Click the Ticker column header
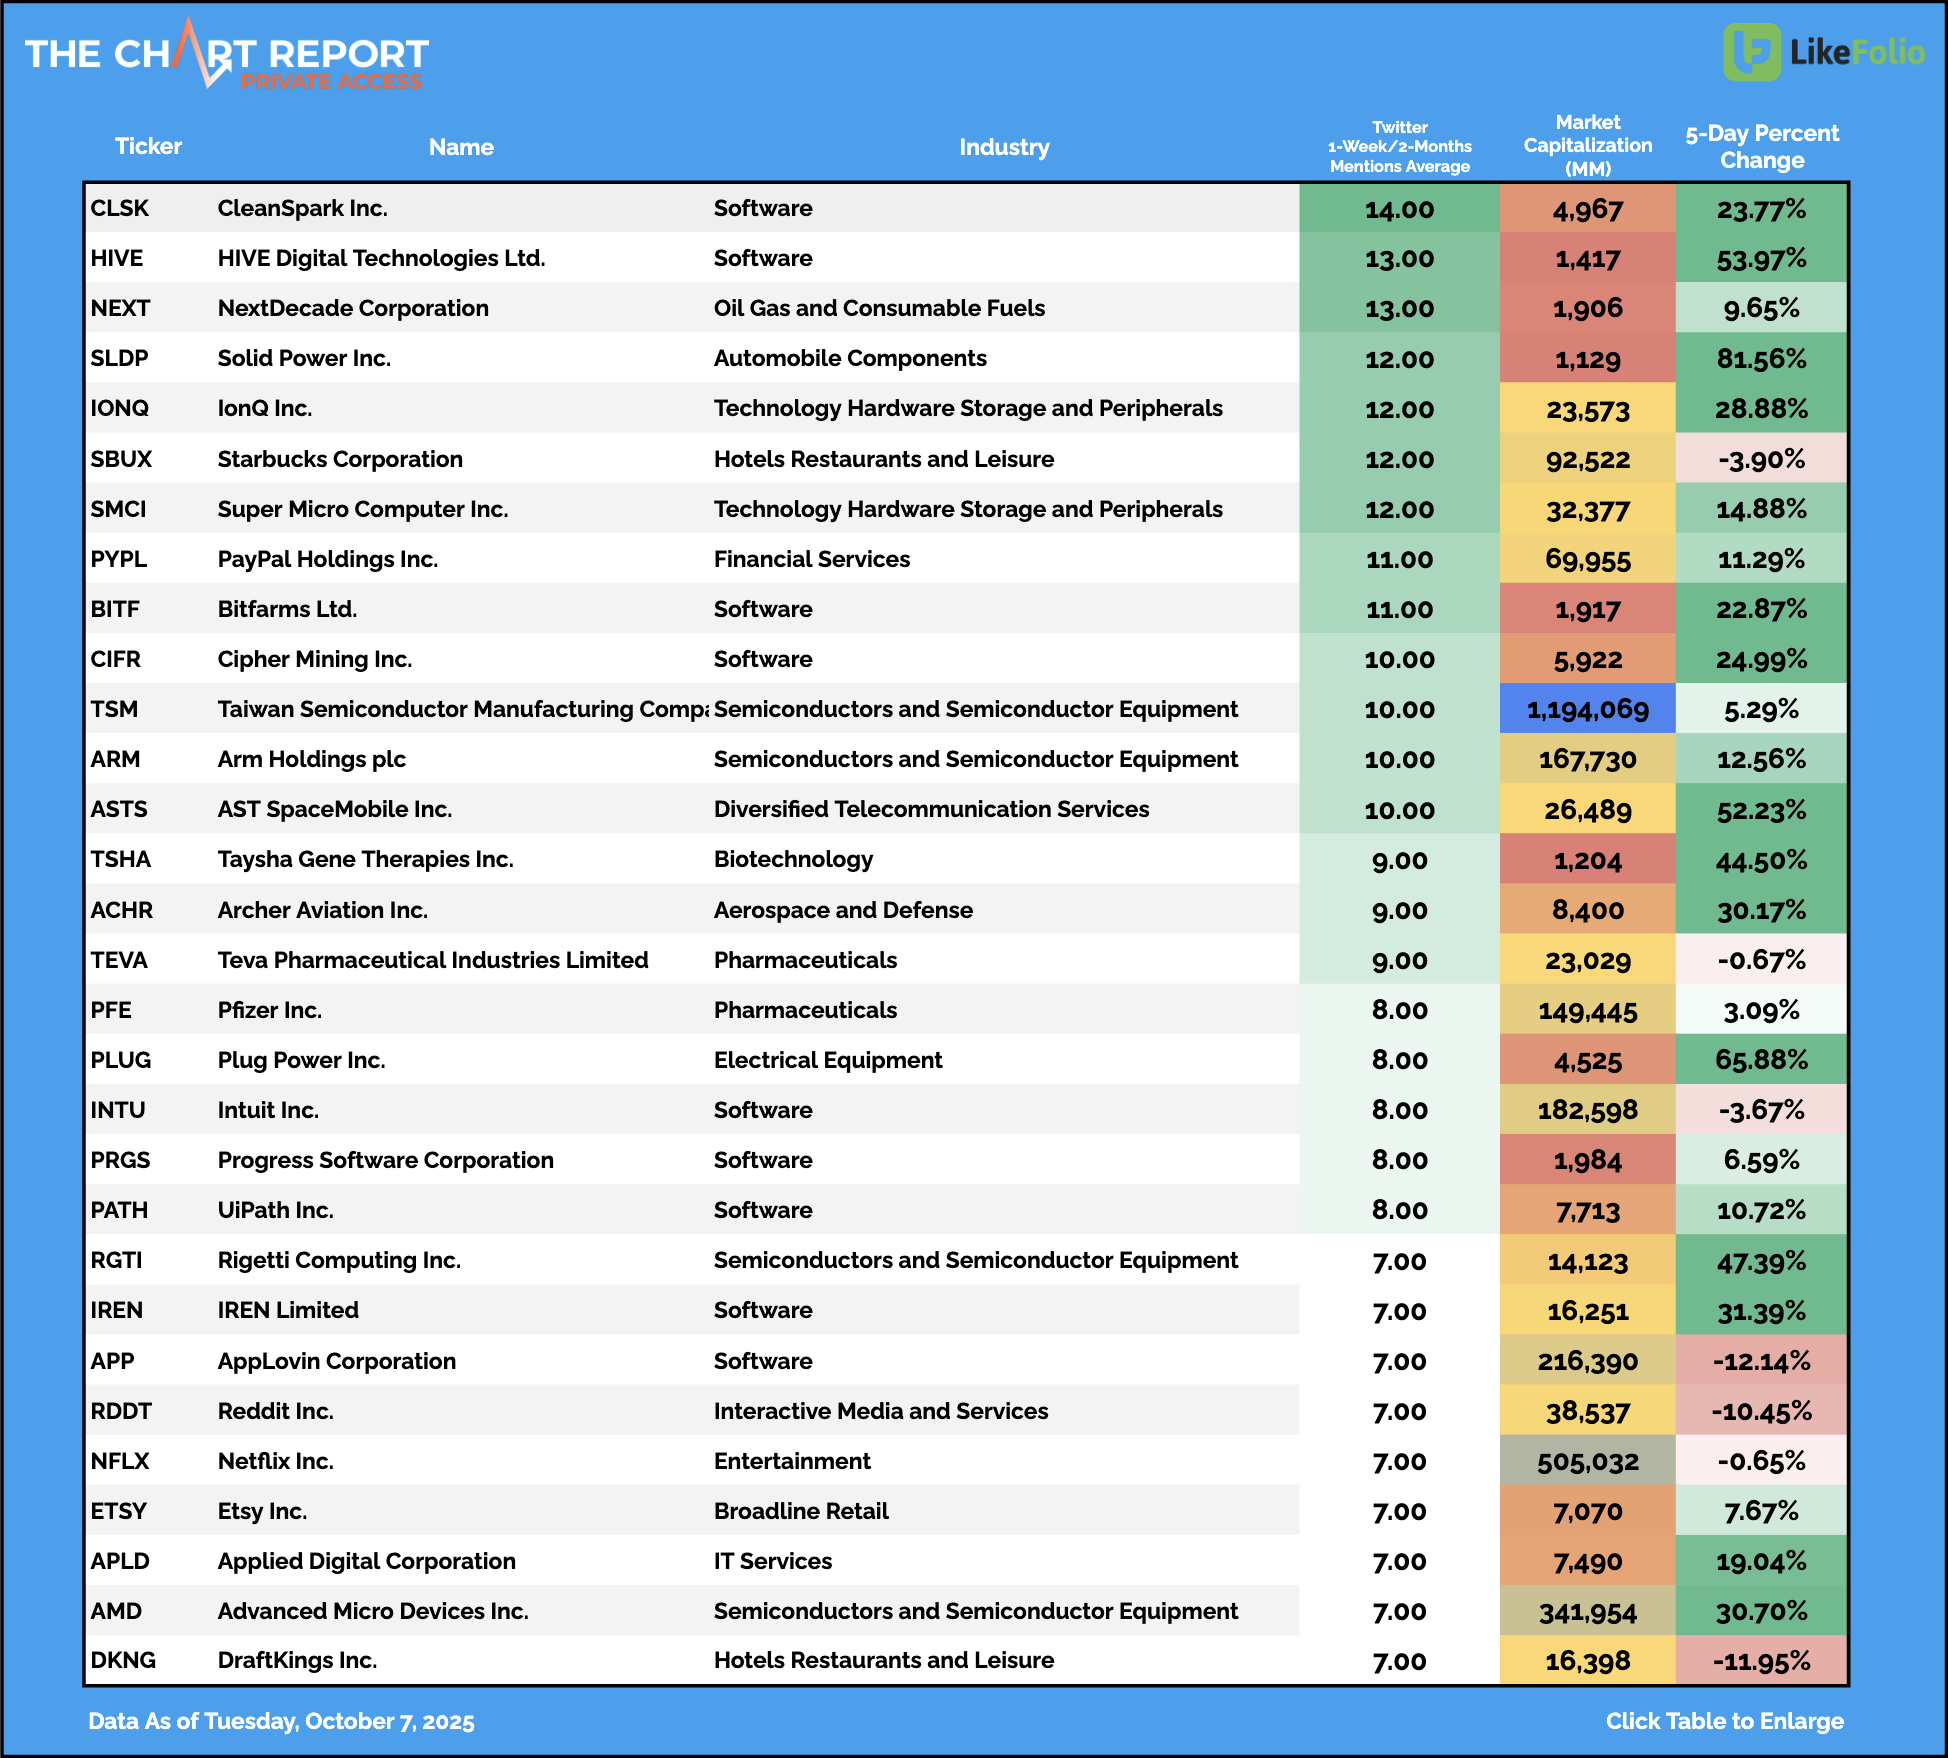1948x1758 pixels. click(148, 146)
